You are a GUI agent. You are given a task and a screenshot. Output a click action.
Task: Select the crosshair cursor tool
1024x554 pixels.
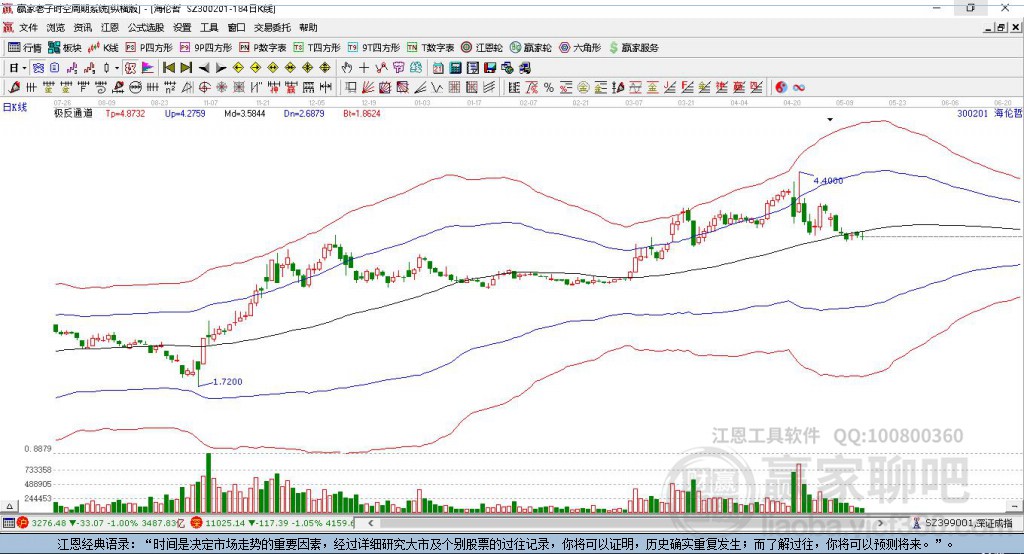pos(364,68)
